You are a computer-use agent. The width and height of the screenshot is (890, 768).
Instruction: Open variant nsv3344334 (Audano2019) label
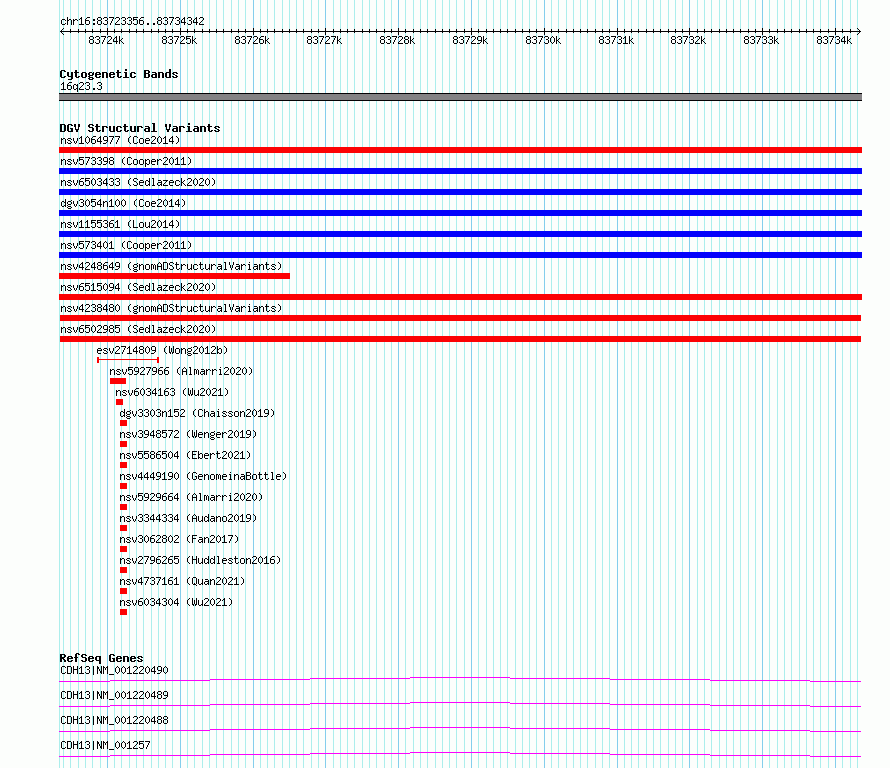[188, 518]
